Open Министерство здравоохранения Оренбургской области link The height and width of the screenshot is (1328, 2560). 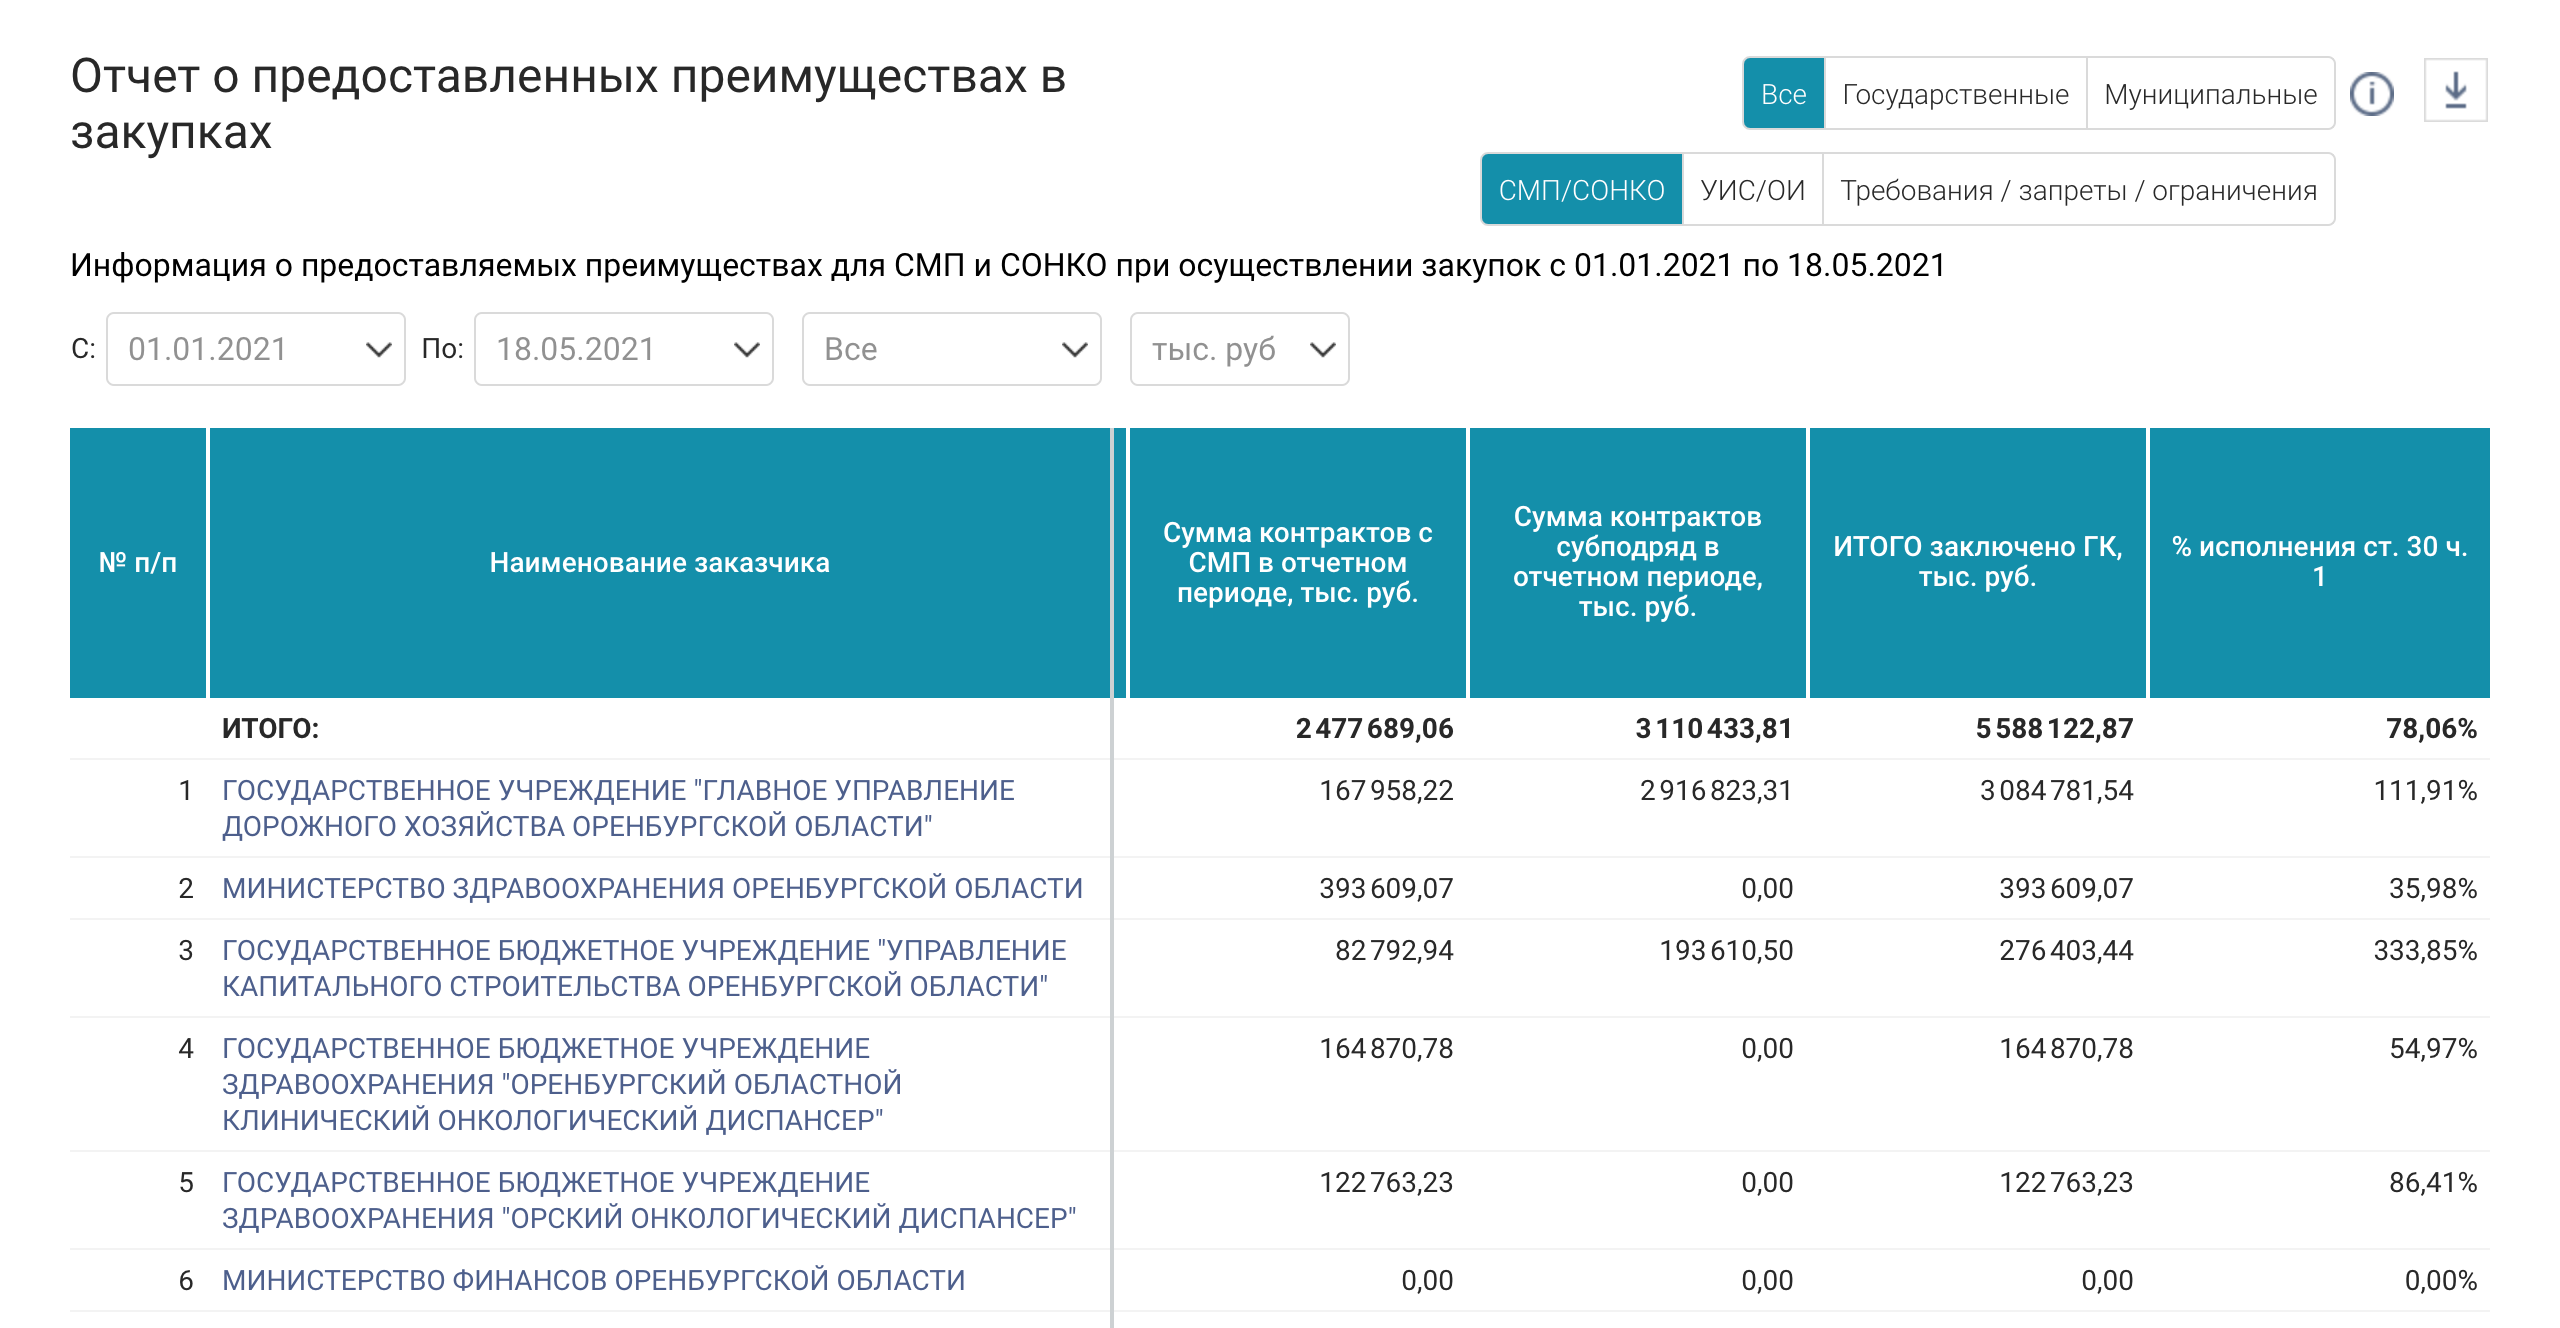coord(652,888)
